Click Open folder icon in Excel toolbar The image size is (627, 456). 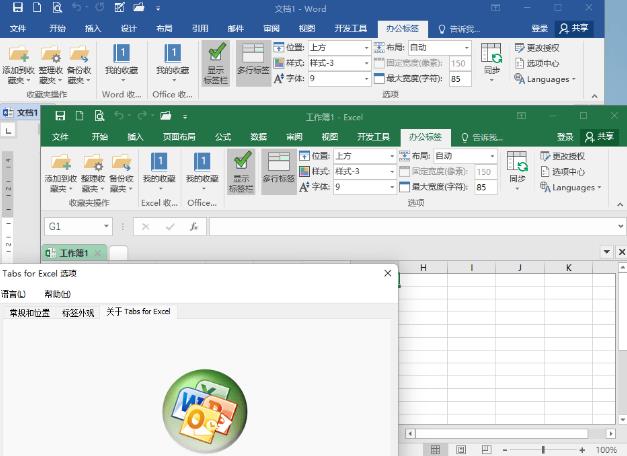[x=166, y=116]
